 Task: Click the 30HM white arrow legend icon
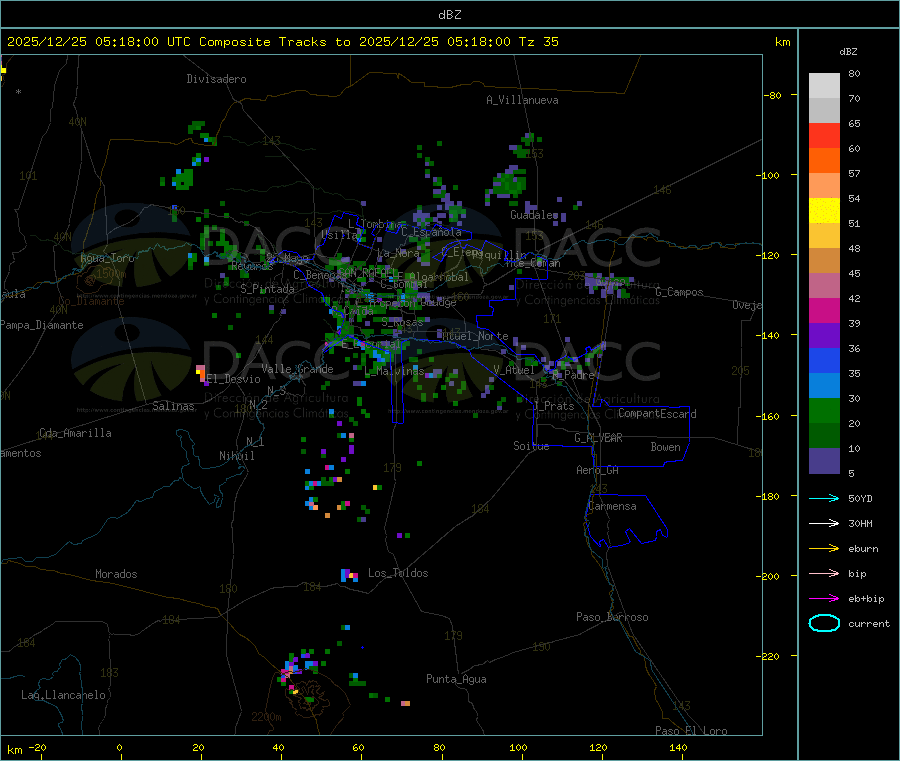(824, 523)
